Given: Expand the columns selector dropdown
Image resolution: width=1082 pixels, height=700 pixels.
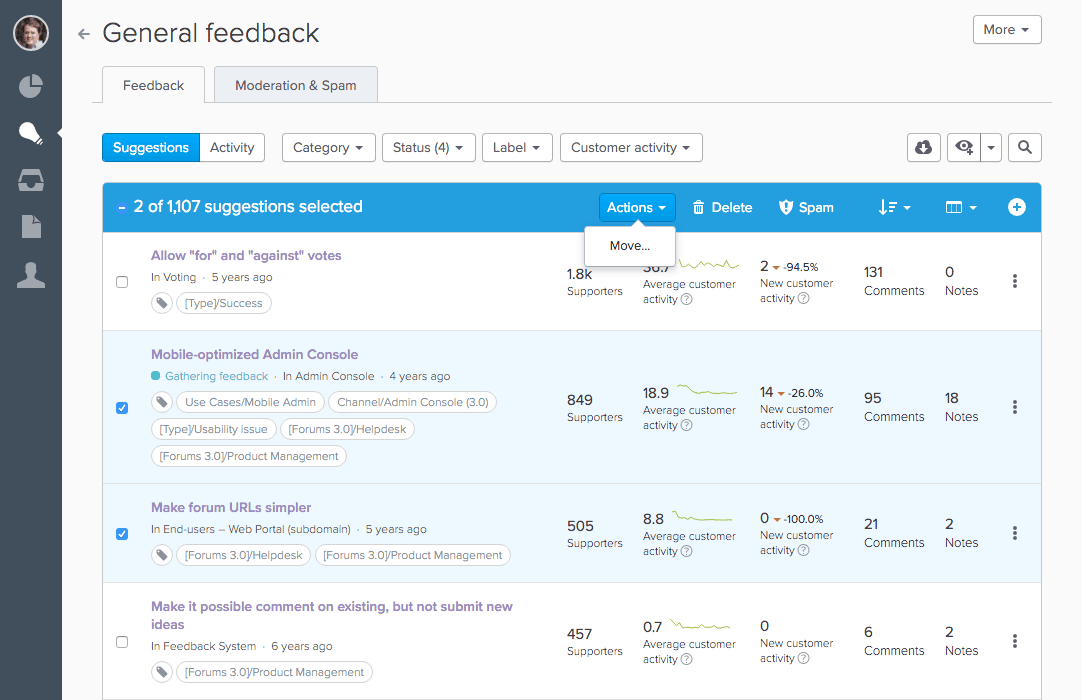Looking at the screenshot, I should (x=959, y=207).
